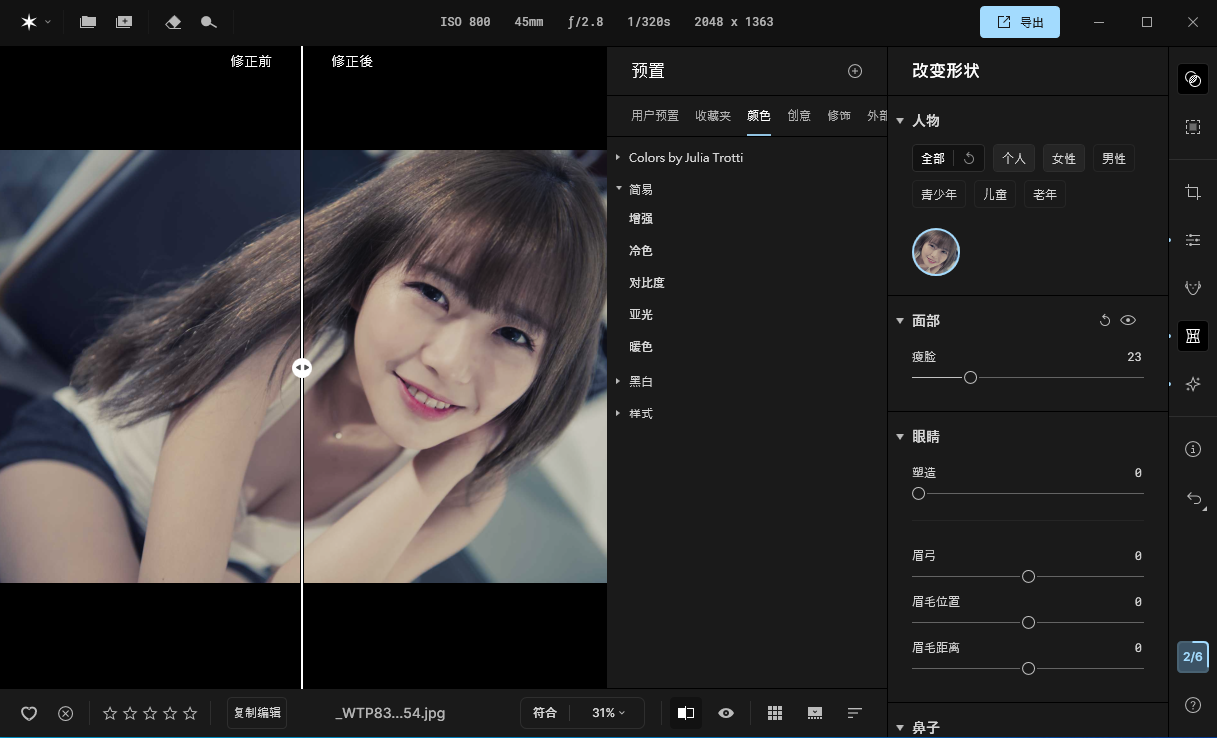Toggle the preview eye icon in bottom bar

click(726, 713)
